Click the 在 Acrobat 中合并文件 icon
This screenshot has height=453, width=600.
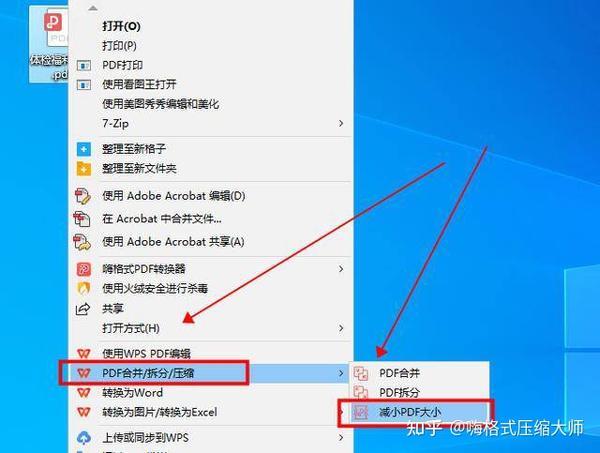click(82, 218)
